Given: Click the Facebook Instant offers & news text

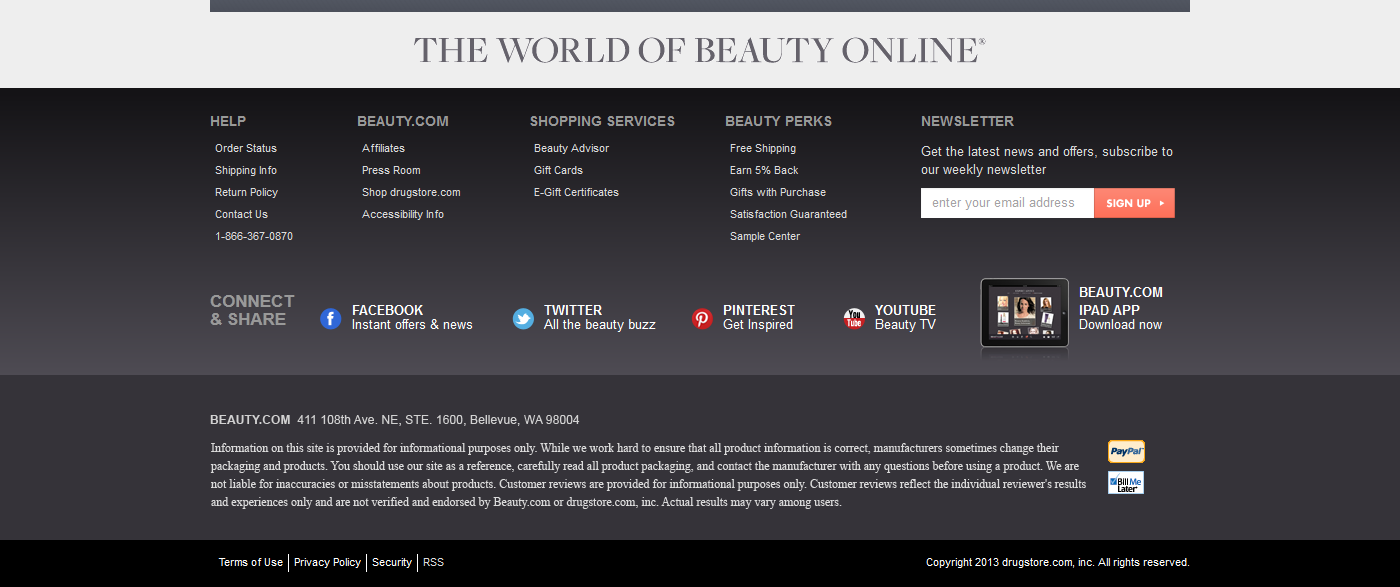Looking at the screenshot, I should click(x=412, y=325).
